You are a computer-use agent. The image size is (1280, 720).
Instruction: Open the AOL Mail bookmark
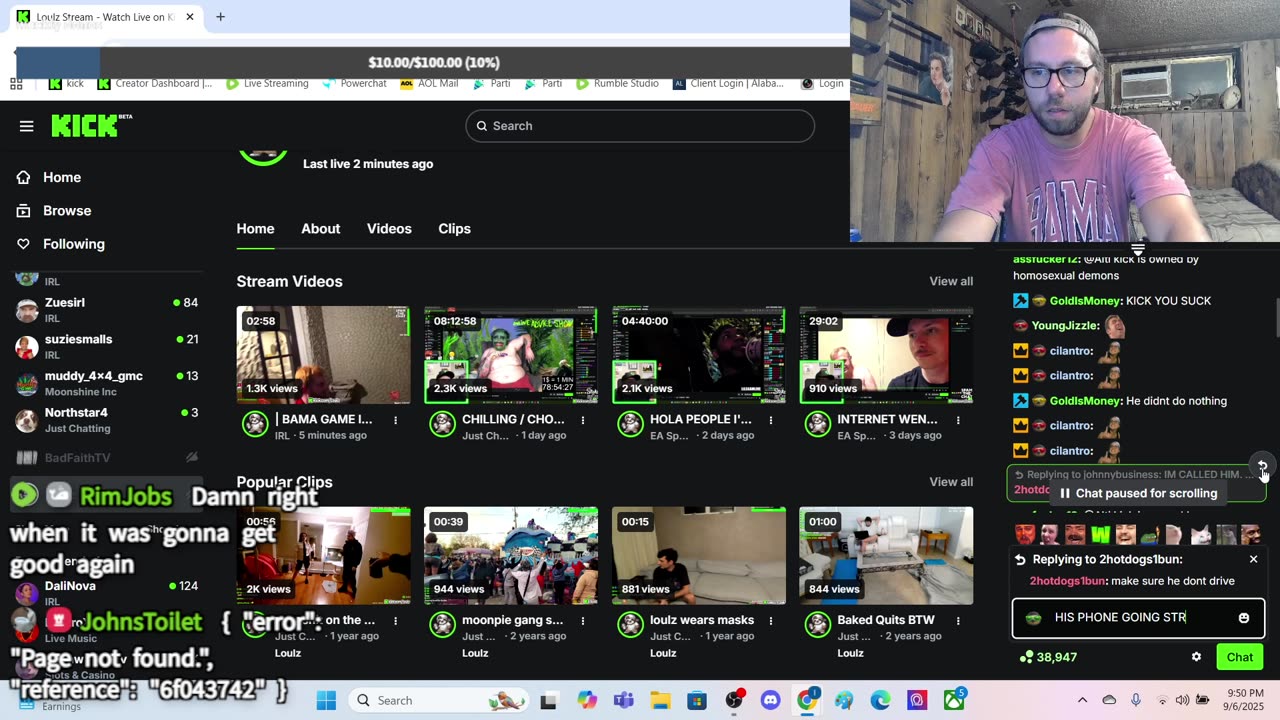429,84
